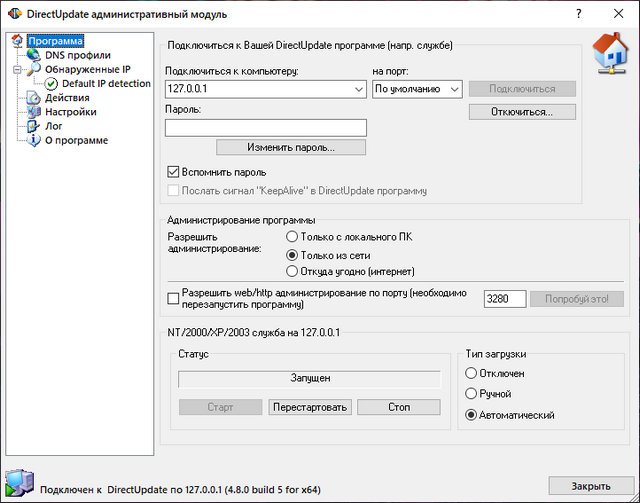Open the port По умолчанию dropdown
This screenshot has width=640, height=503.
pyautogui.click(x=455, y=89)
